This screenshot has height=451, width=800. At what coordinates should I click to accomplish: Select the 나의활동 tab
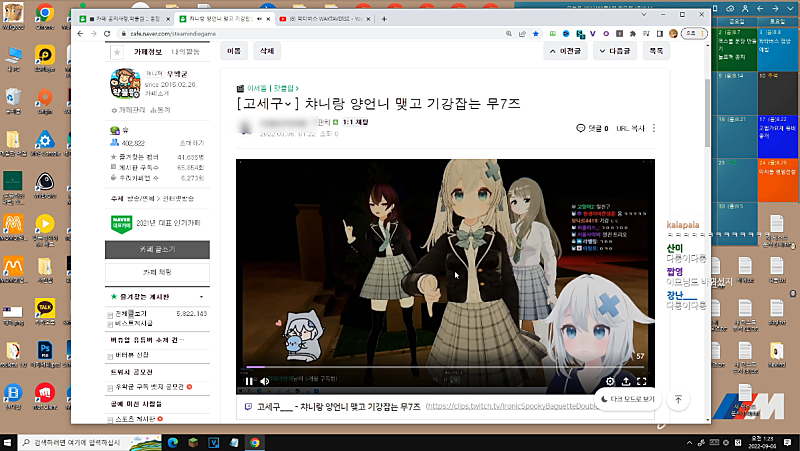click(185, 52)
